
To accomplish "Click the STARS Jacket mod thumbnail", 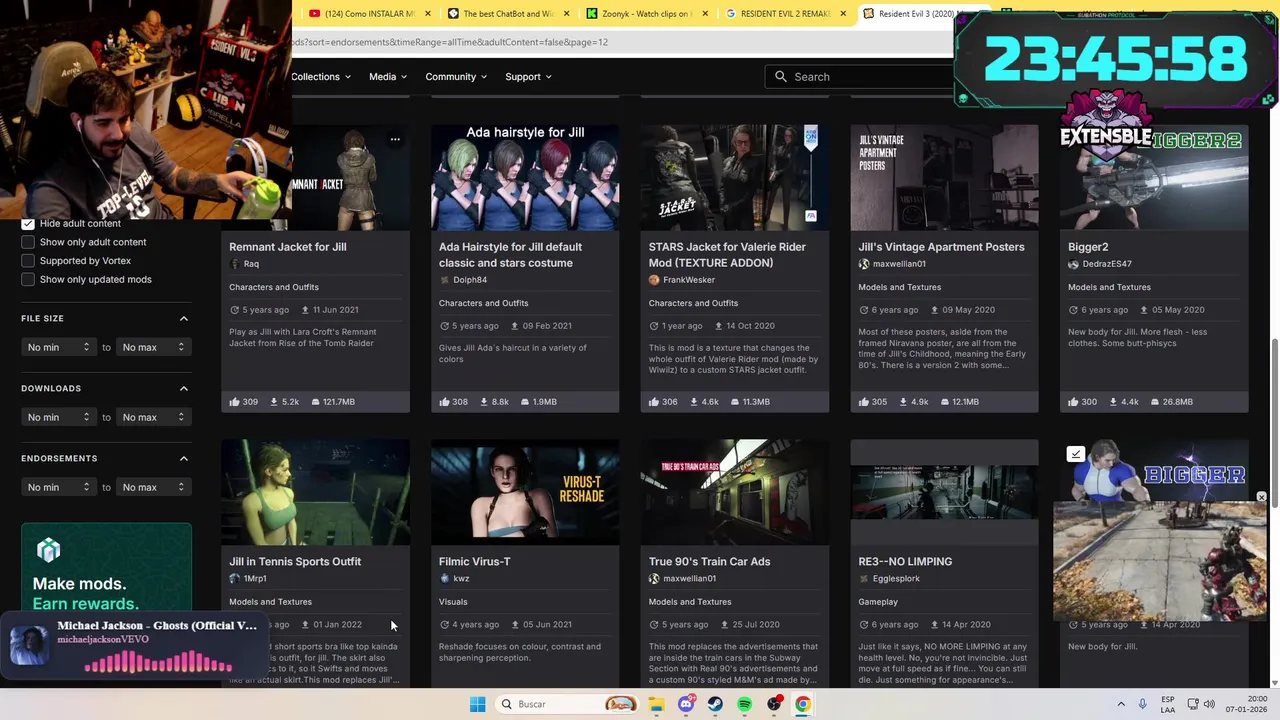I will pyautogui.click(x=735, y=177).
